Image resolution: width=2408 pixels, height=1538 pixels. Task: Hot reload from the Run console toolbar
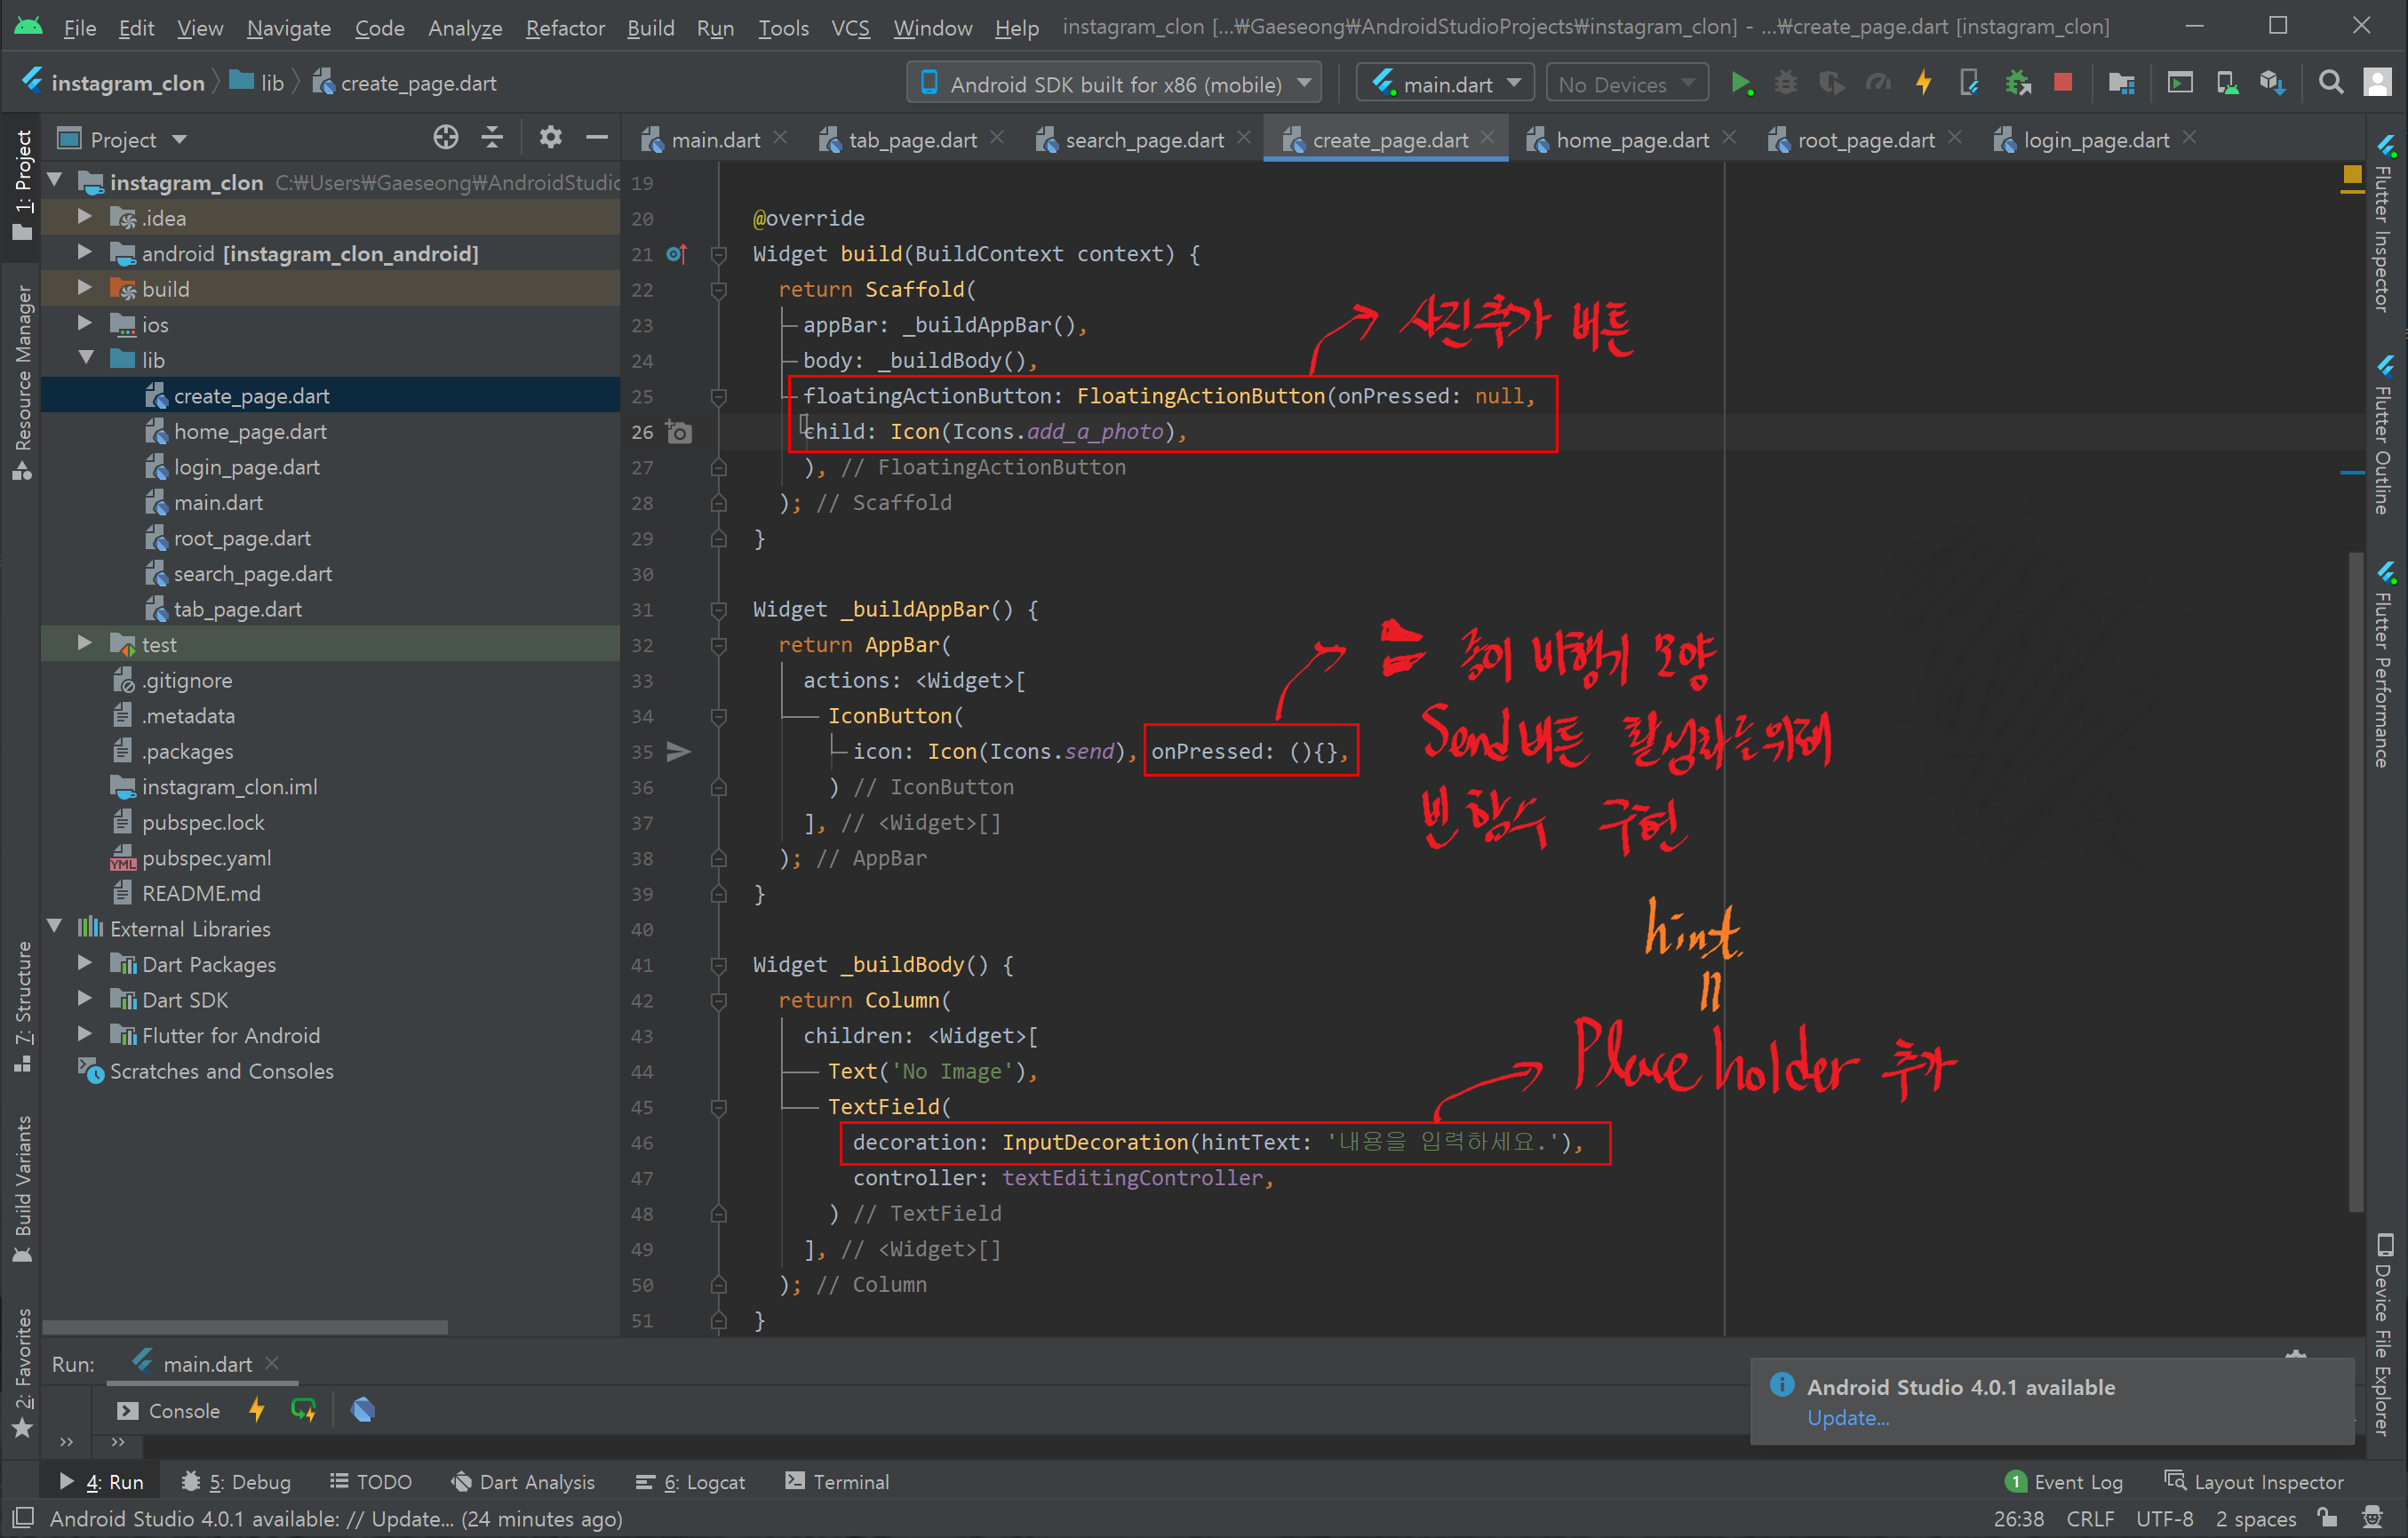click(257, 1410)
